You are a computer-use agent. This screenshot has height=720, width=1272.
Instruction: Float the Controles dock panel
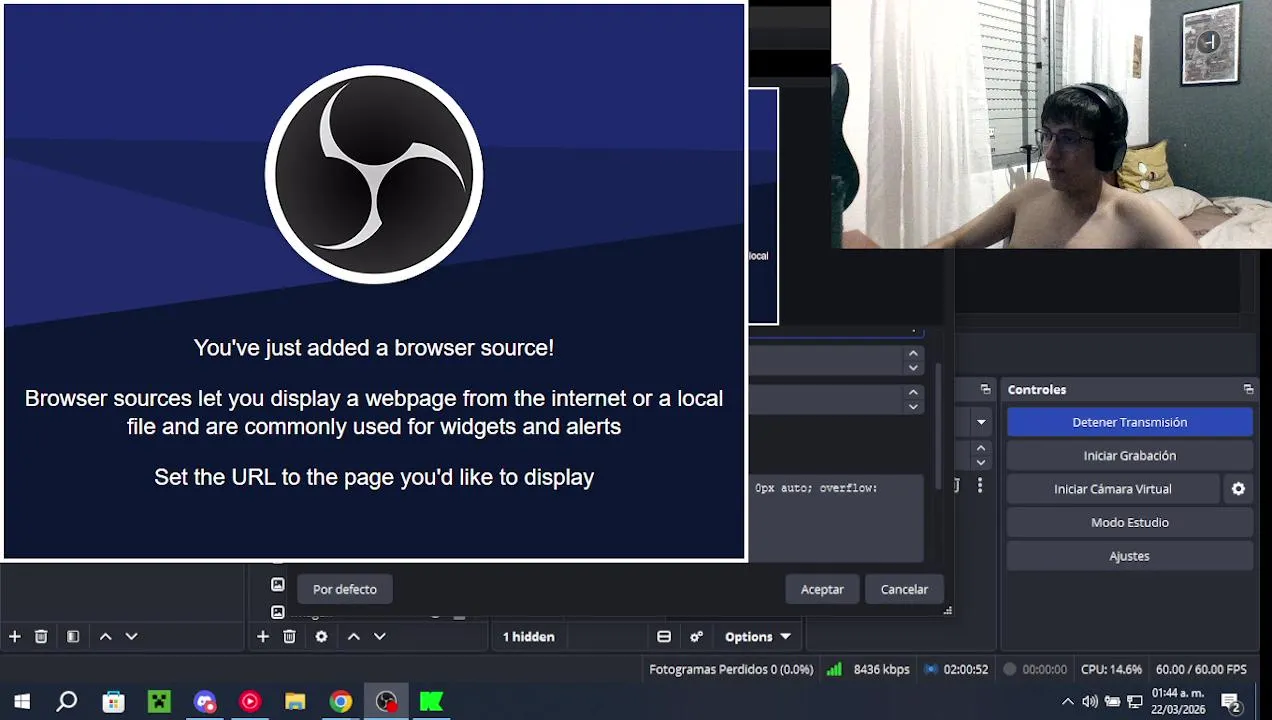1248,389
